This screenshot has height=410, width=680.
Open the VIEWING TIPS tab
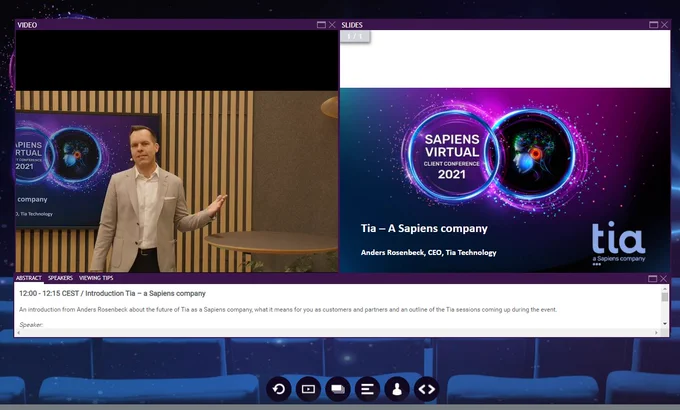[96, 278]
